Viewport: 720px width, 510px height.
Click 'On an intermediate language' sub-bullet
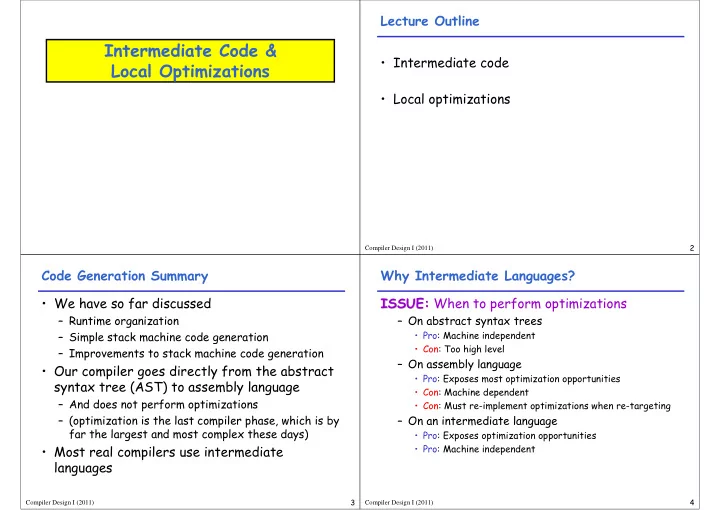[x=483, y=421]
